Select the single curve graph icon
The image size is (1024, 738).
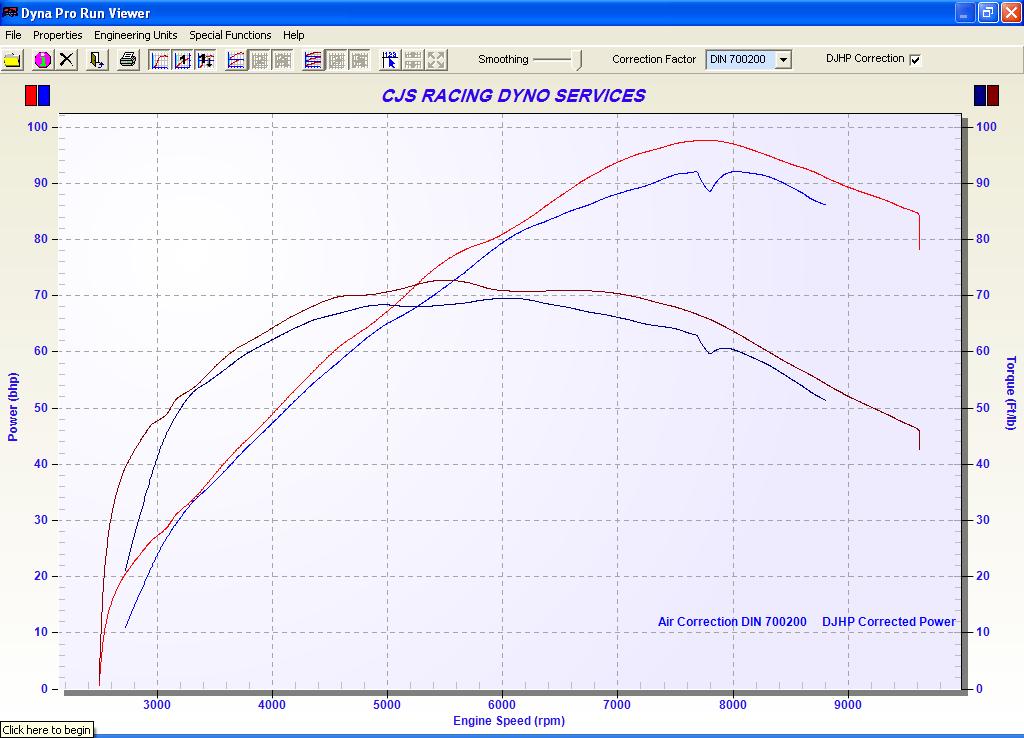160,60
